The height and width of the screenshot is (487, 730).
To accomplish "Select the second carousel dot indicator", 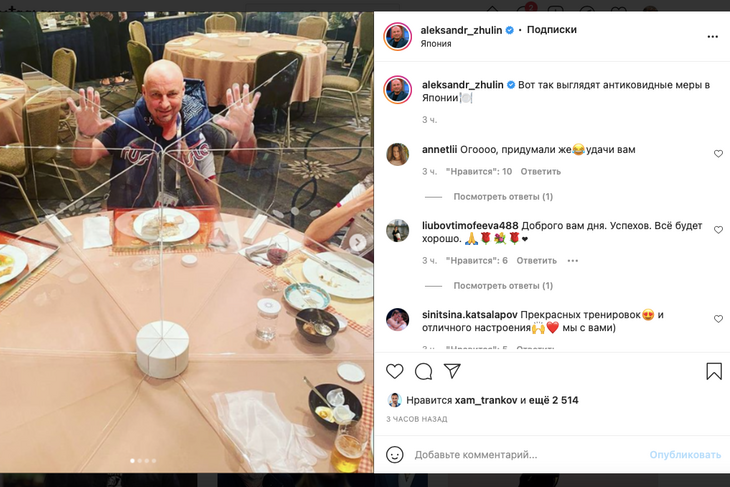I will (140, 461).
